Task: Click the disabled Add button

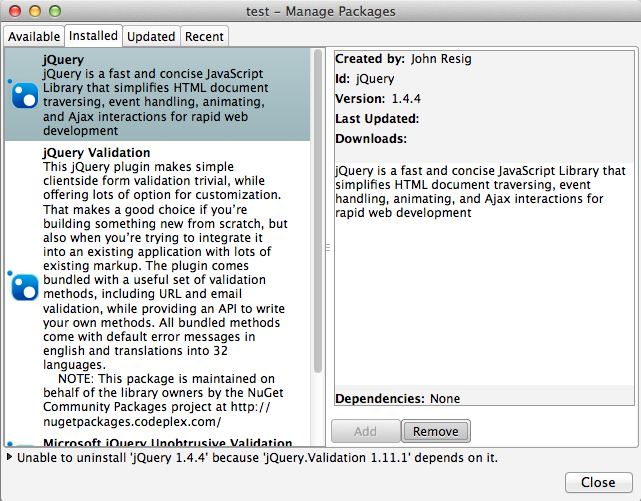Action: [365, 431]
